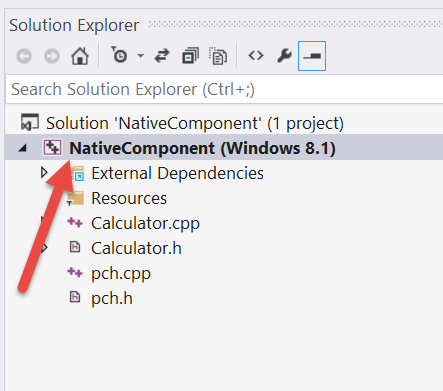The height and width of the screenshot is (391, 443).
Task: Select Calculator.h header file
Action: [x=136, y=248]
